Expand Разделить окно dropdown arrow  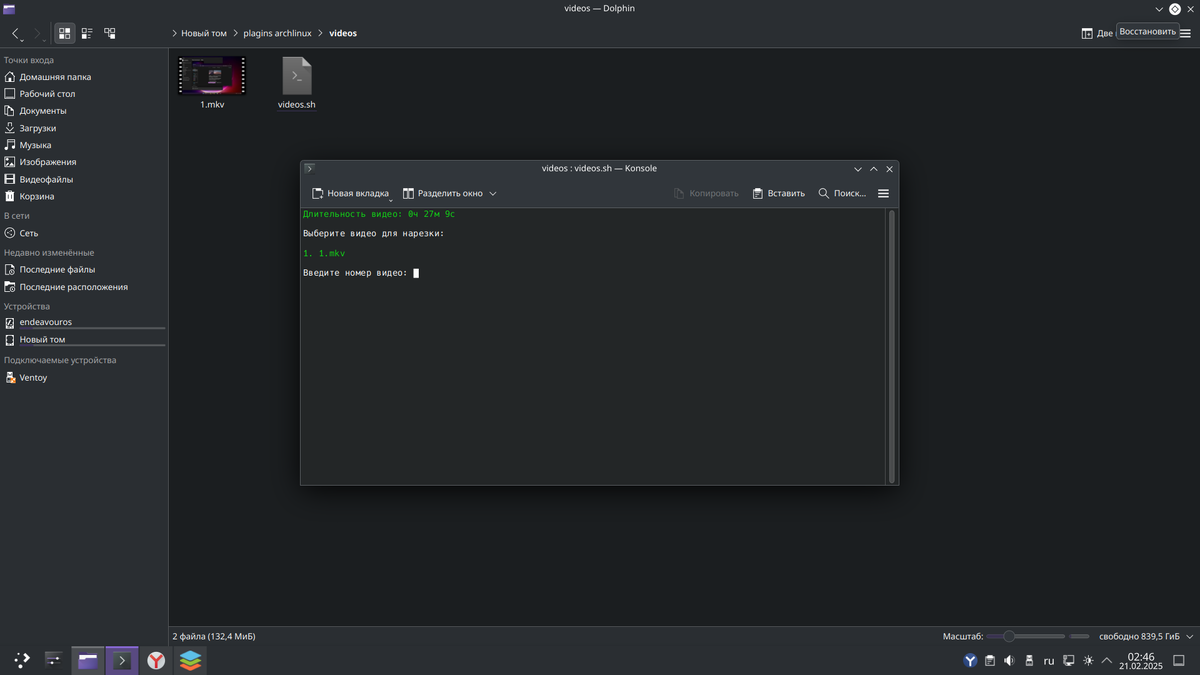(x=493, y=193)
